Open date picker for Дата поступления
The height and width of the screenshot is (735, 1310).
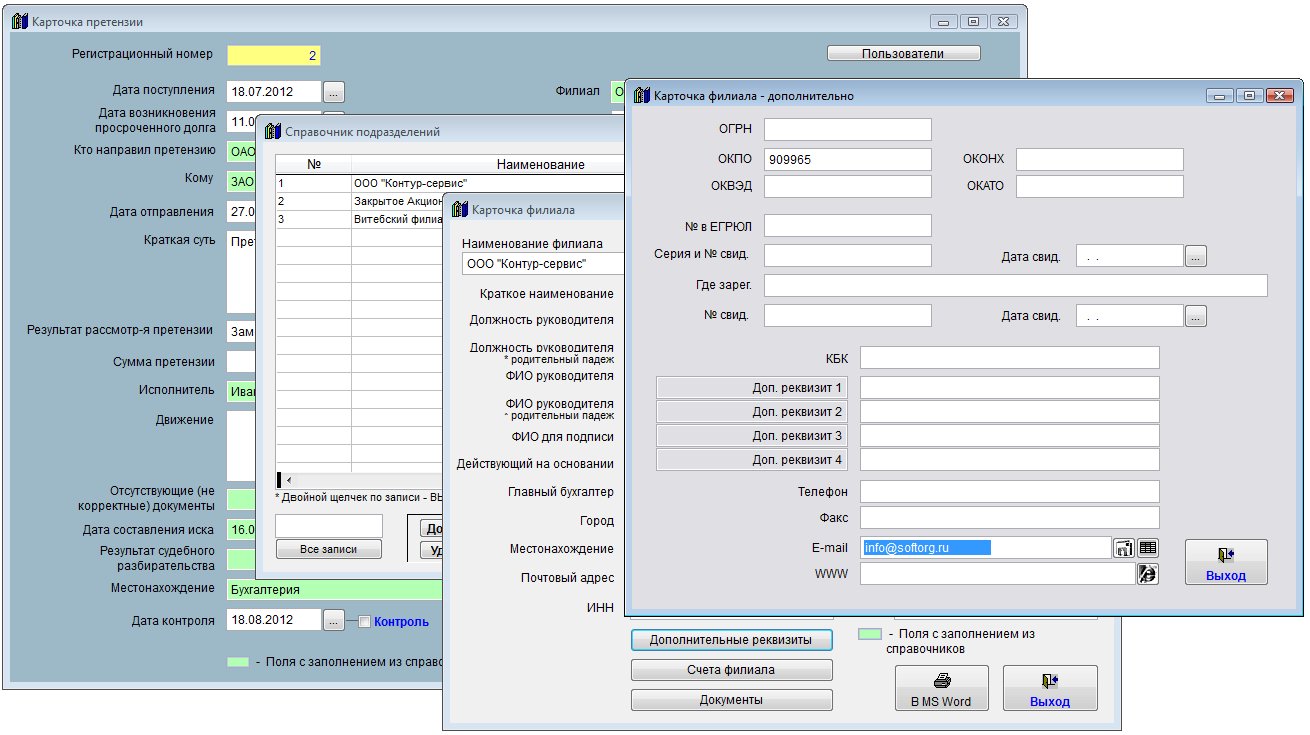click(x=334, y=91)
